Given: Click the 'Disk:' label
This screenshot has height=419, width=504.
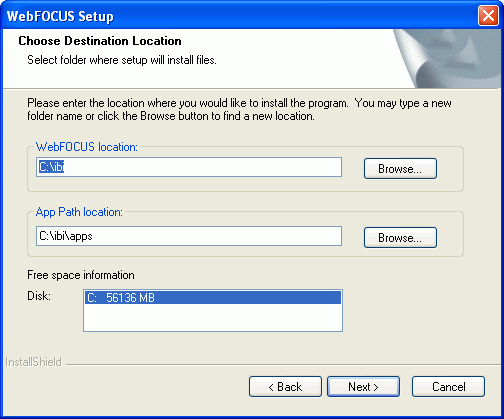Looking at the screenshot, I should [x=39, y=296].
